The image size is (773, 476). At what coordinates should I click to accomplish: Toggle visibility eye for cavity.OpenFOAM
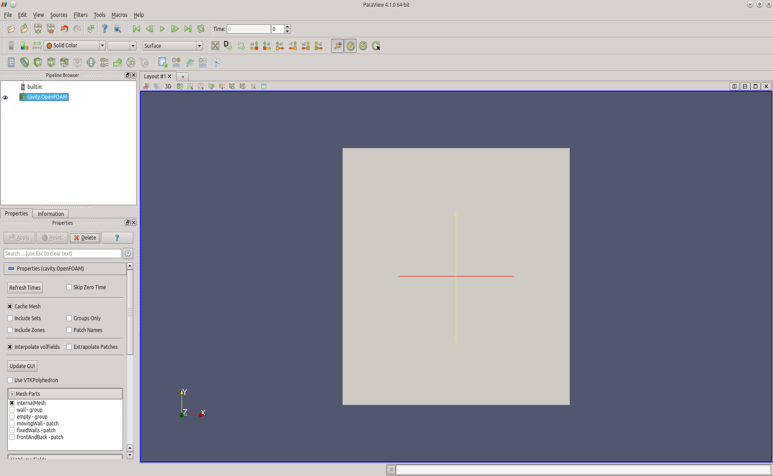click(5, 98)
